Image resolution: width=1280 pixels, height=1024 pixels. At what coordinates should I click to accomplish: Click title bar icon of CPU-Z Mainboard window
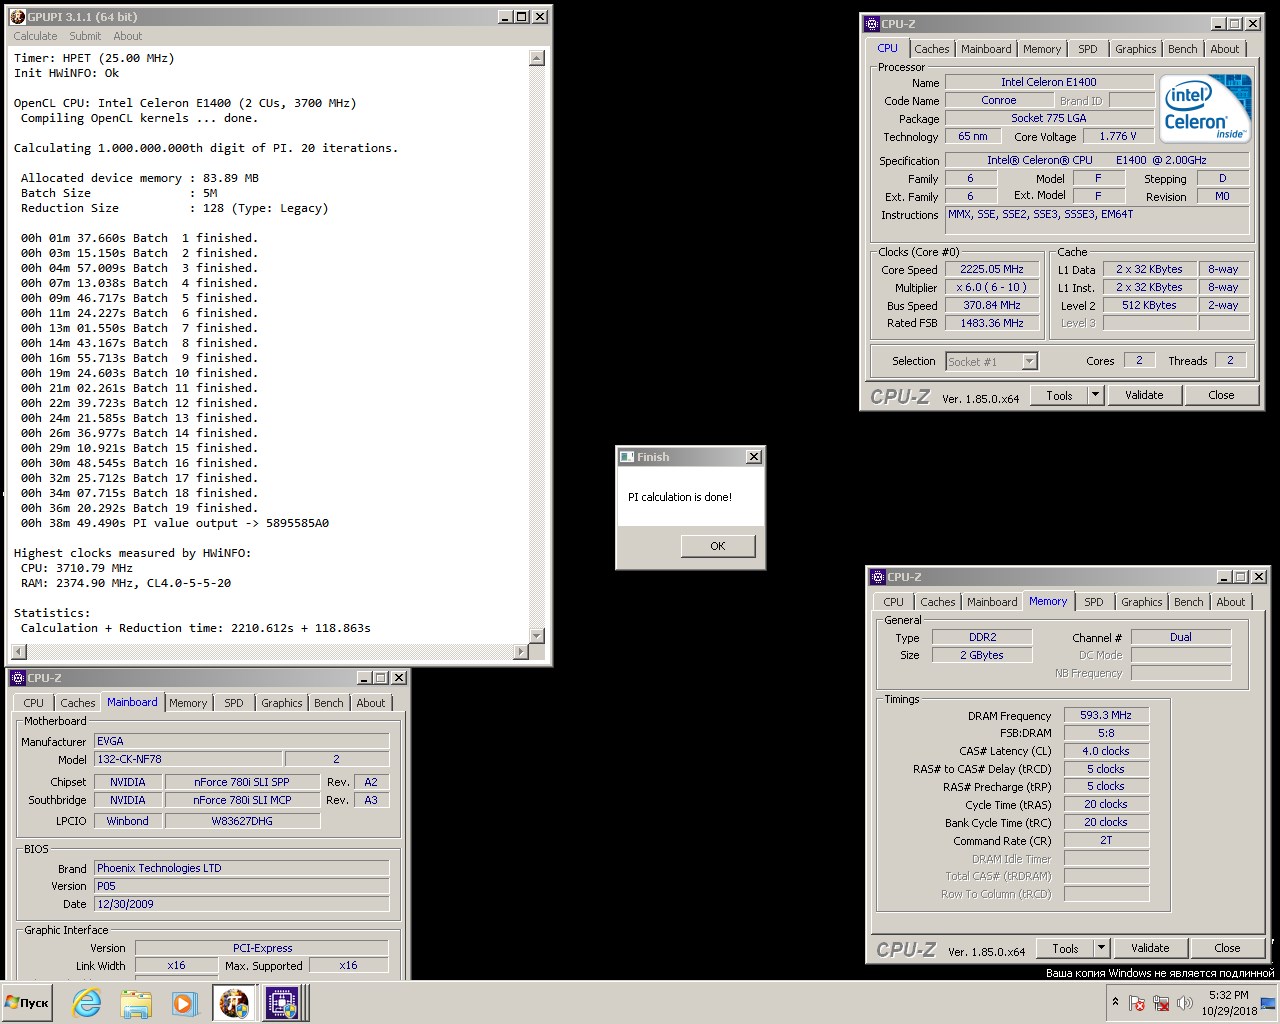(18, 678)
